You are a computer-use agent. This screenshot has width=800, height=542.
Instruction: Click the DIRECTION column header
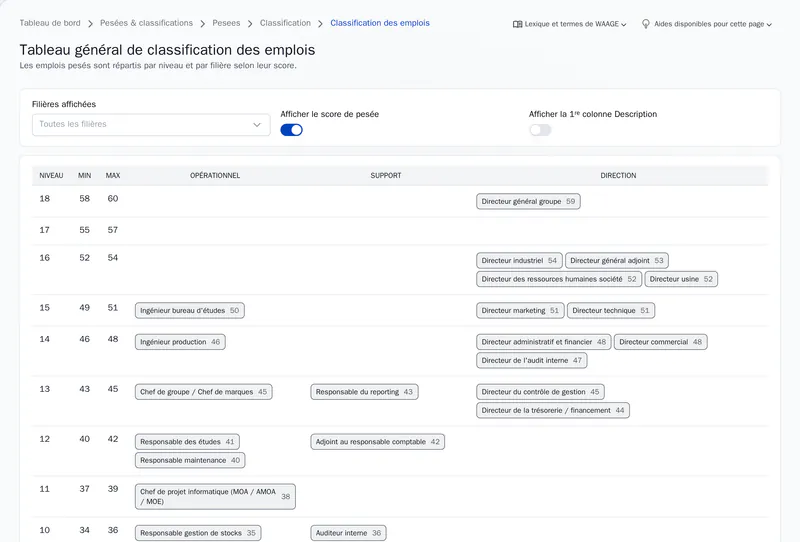coord(618,176)
